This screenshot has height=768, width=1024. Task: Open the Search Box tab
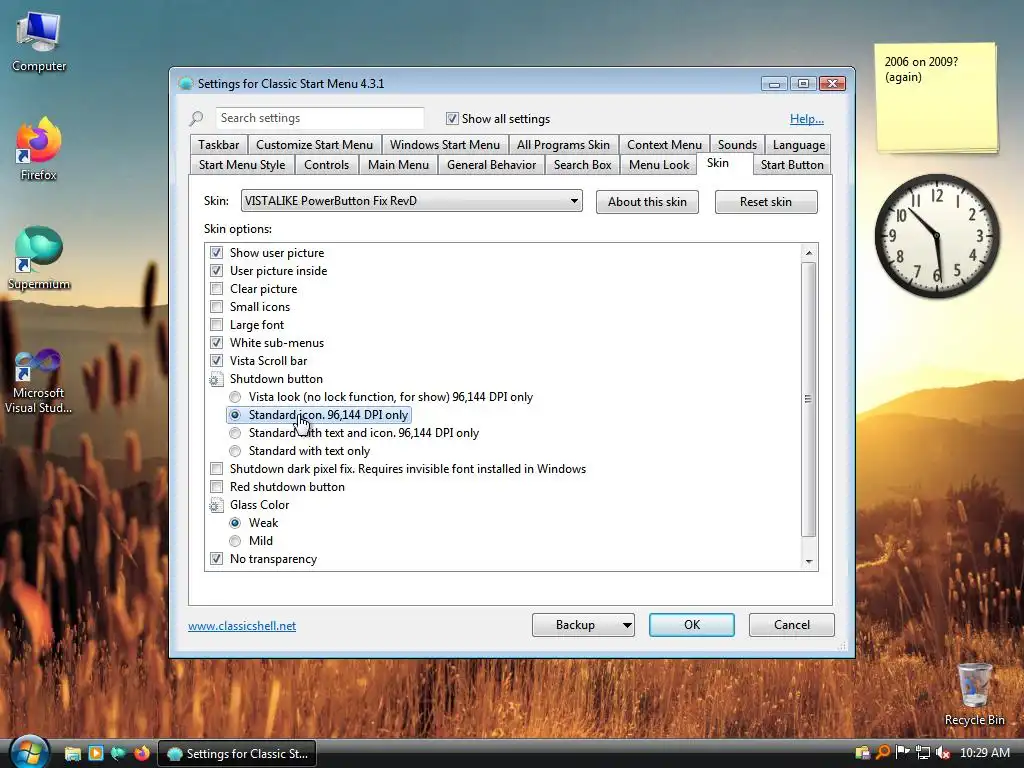point(583,165)
